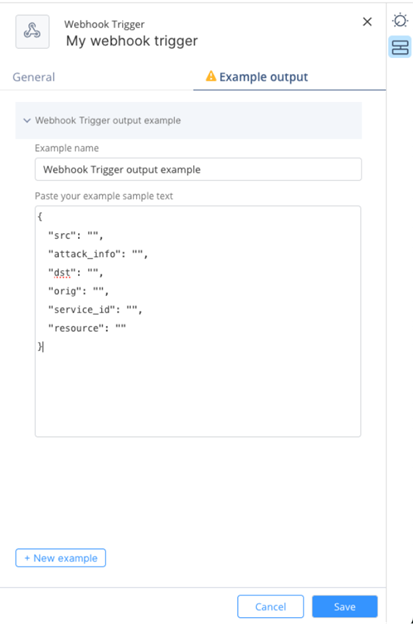Viewport: 413px width, 624px height.
Task: Cancel the webhook trigger changes
Action: [x=271, y=606]
